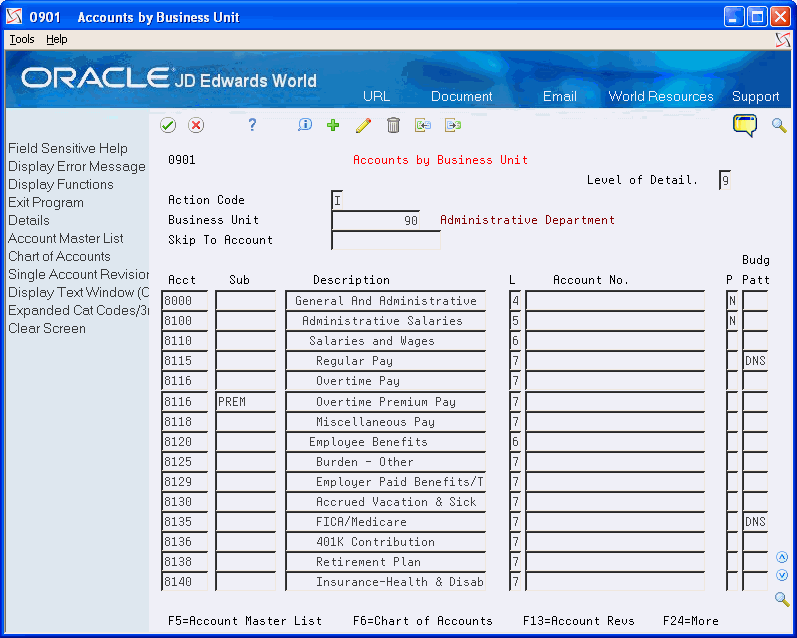Click the top-right magnifier search icon

click(779, 125)
